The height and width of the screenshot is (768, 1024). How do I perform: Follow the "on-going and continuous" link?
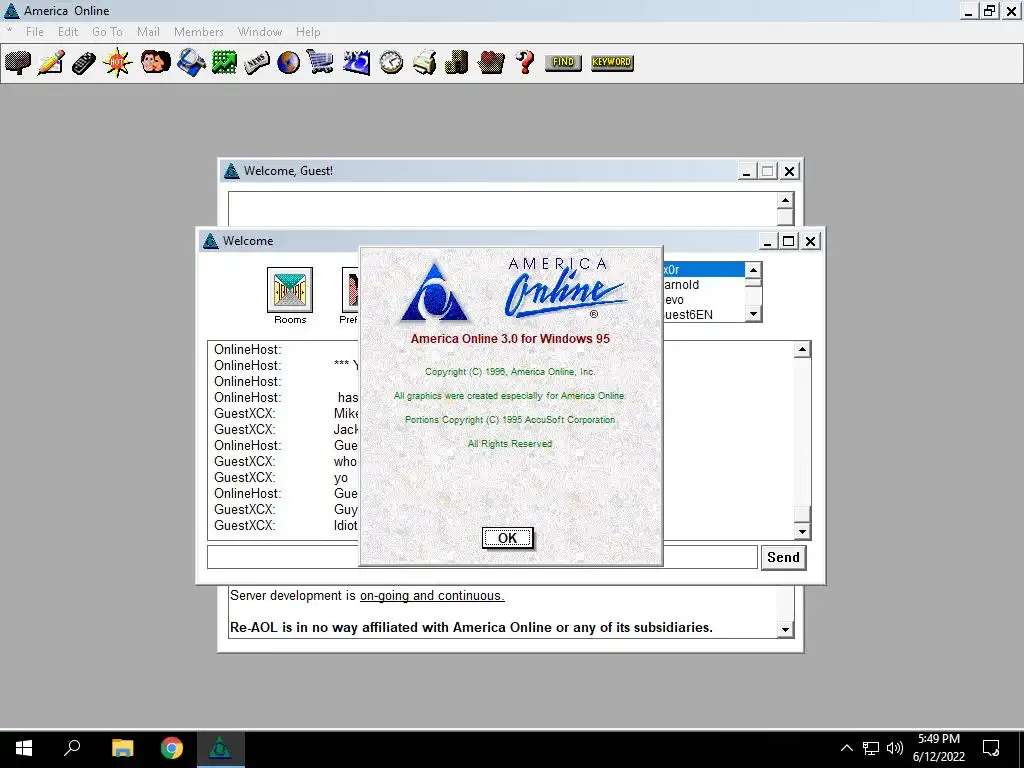point(432,596)
